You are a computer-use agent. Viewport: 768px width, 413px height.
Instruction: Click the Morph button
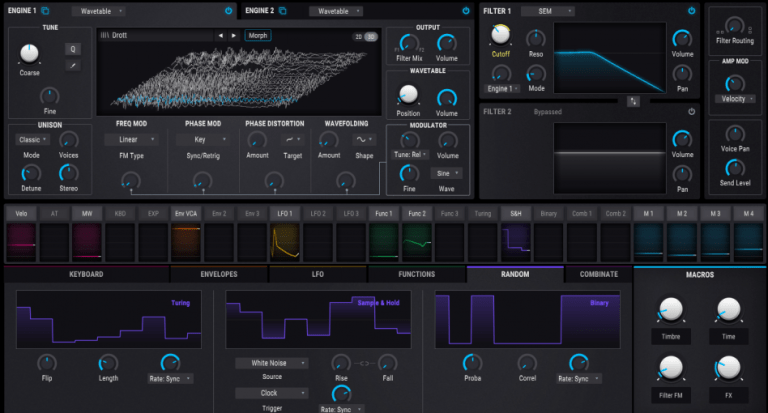point(258,35)
